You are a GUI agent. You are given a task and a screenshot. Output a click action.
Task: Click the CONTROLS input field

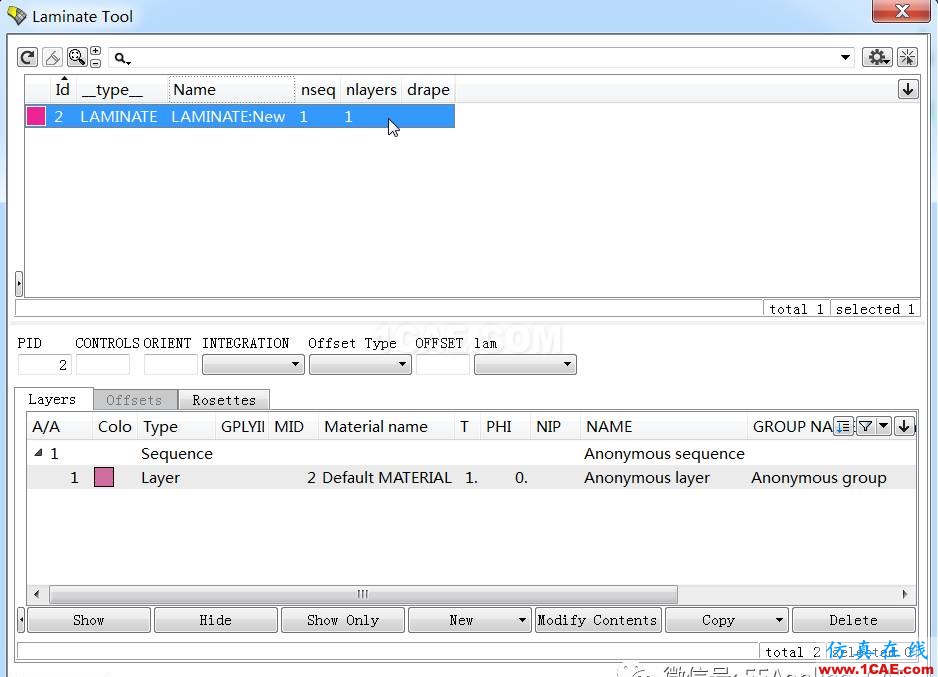[103, 365]
